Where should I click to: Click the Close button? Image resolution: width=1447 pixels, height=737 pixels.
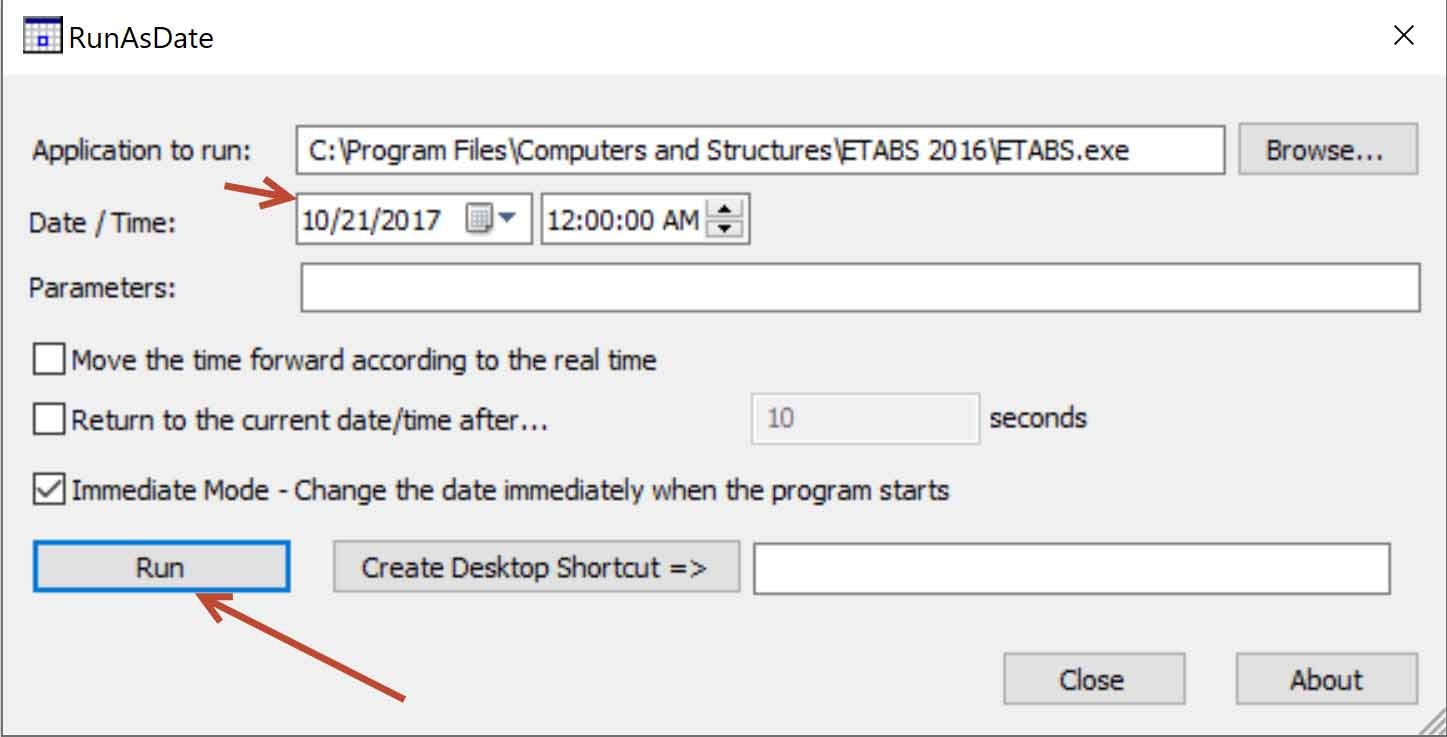1092,679
